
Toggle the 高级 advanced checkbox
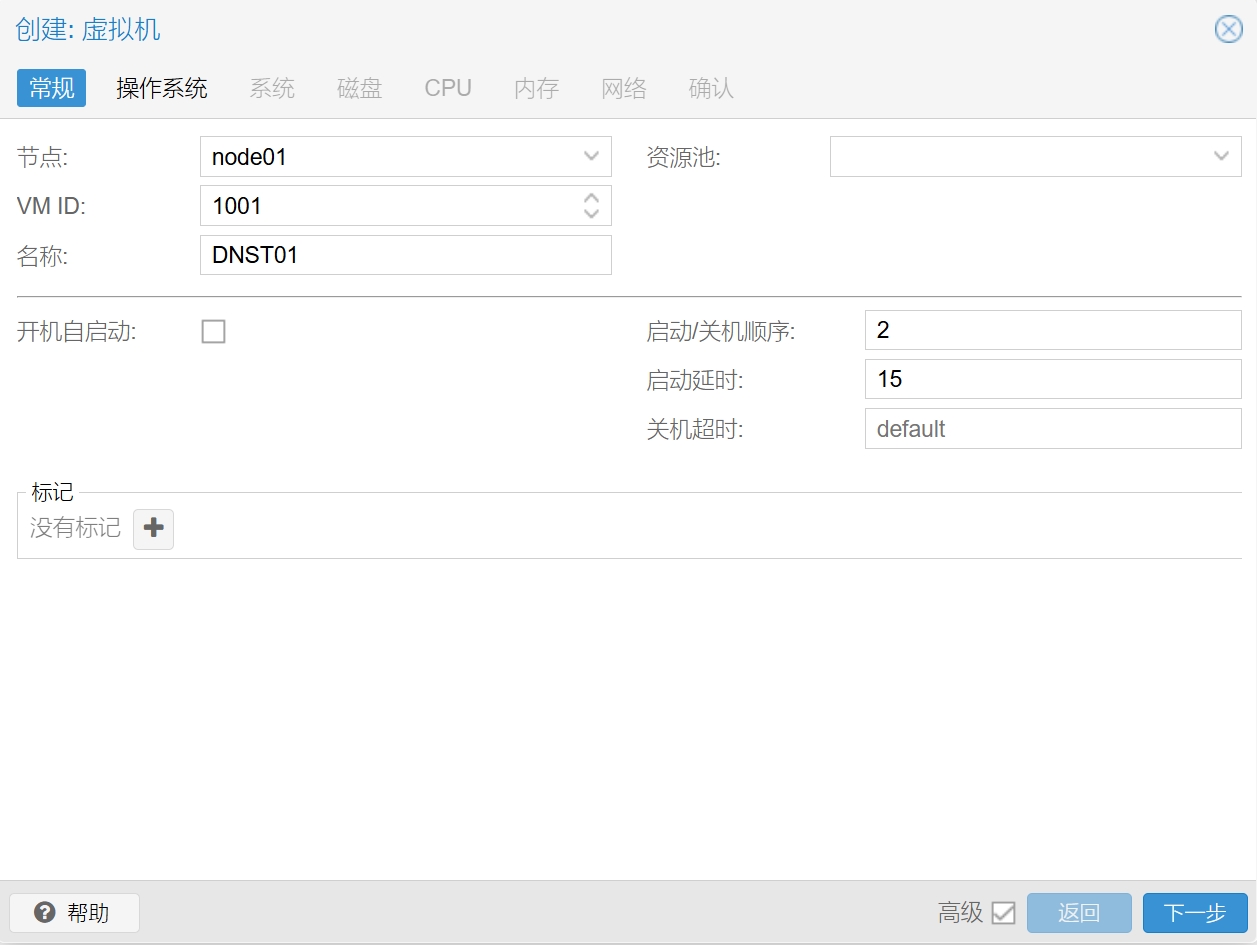(1003, 913)
